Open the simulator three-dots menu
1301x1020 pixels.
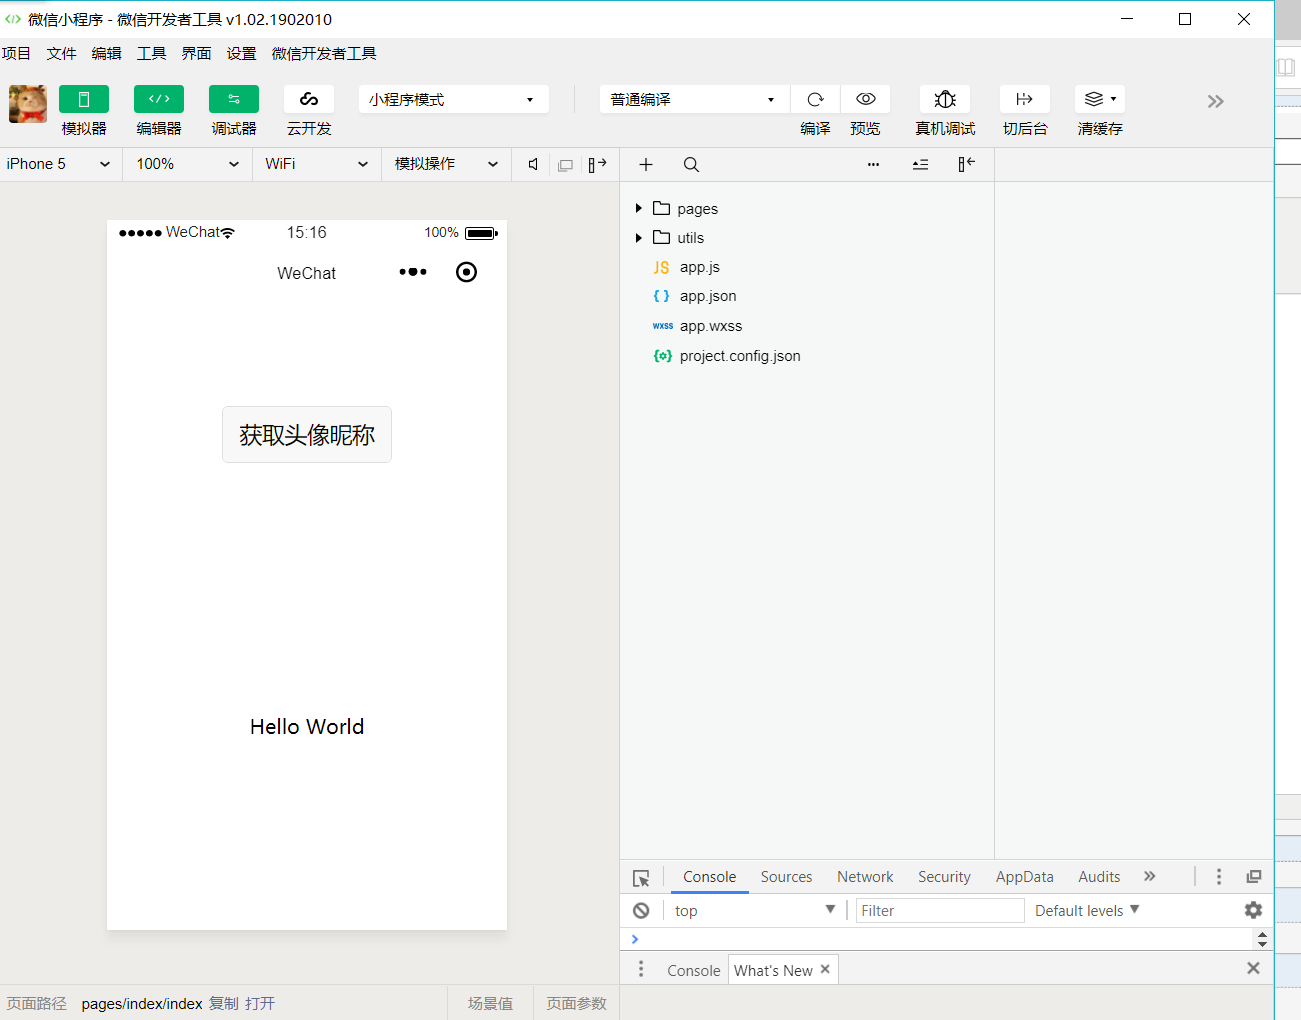(x=413, y=272)
